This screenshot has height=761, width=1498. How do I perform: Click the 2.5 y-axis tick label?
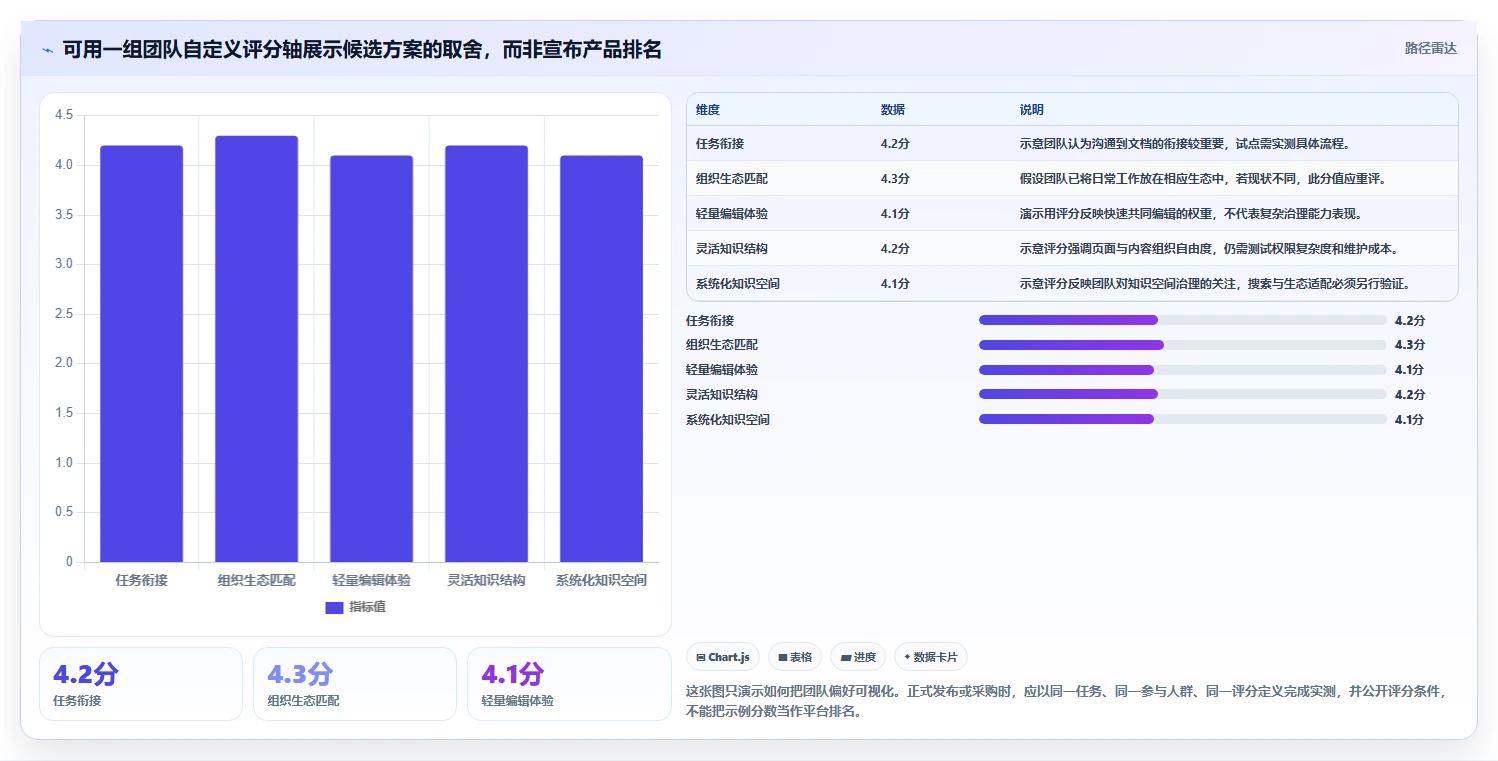coord(64,314)
